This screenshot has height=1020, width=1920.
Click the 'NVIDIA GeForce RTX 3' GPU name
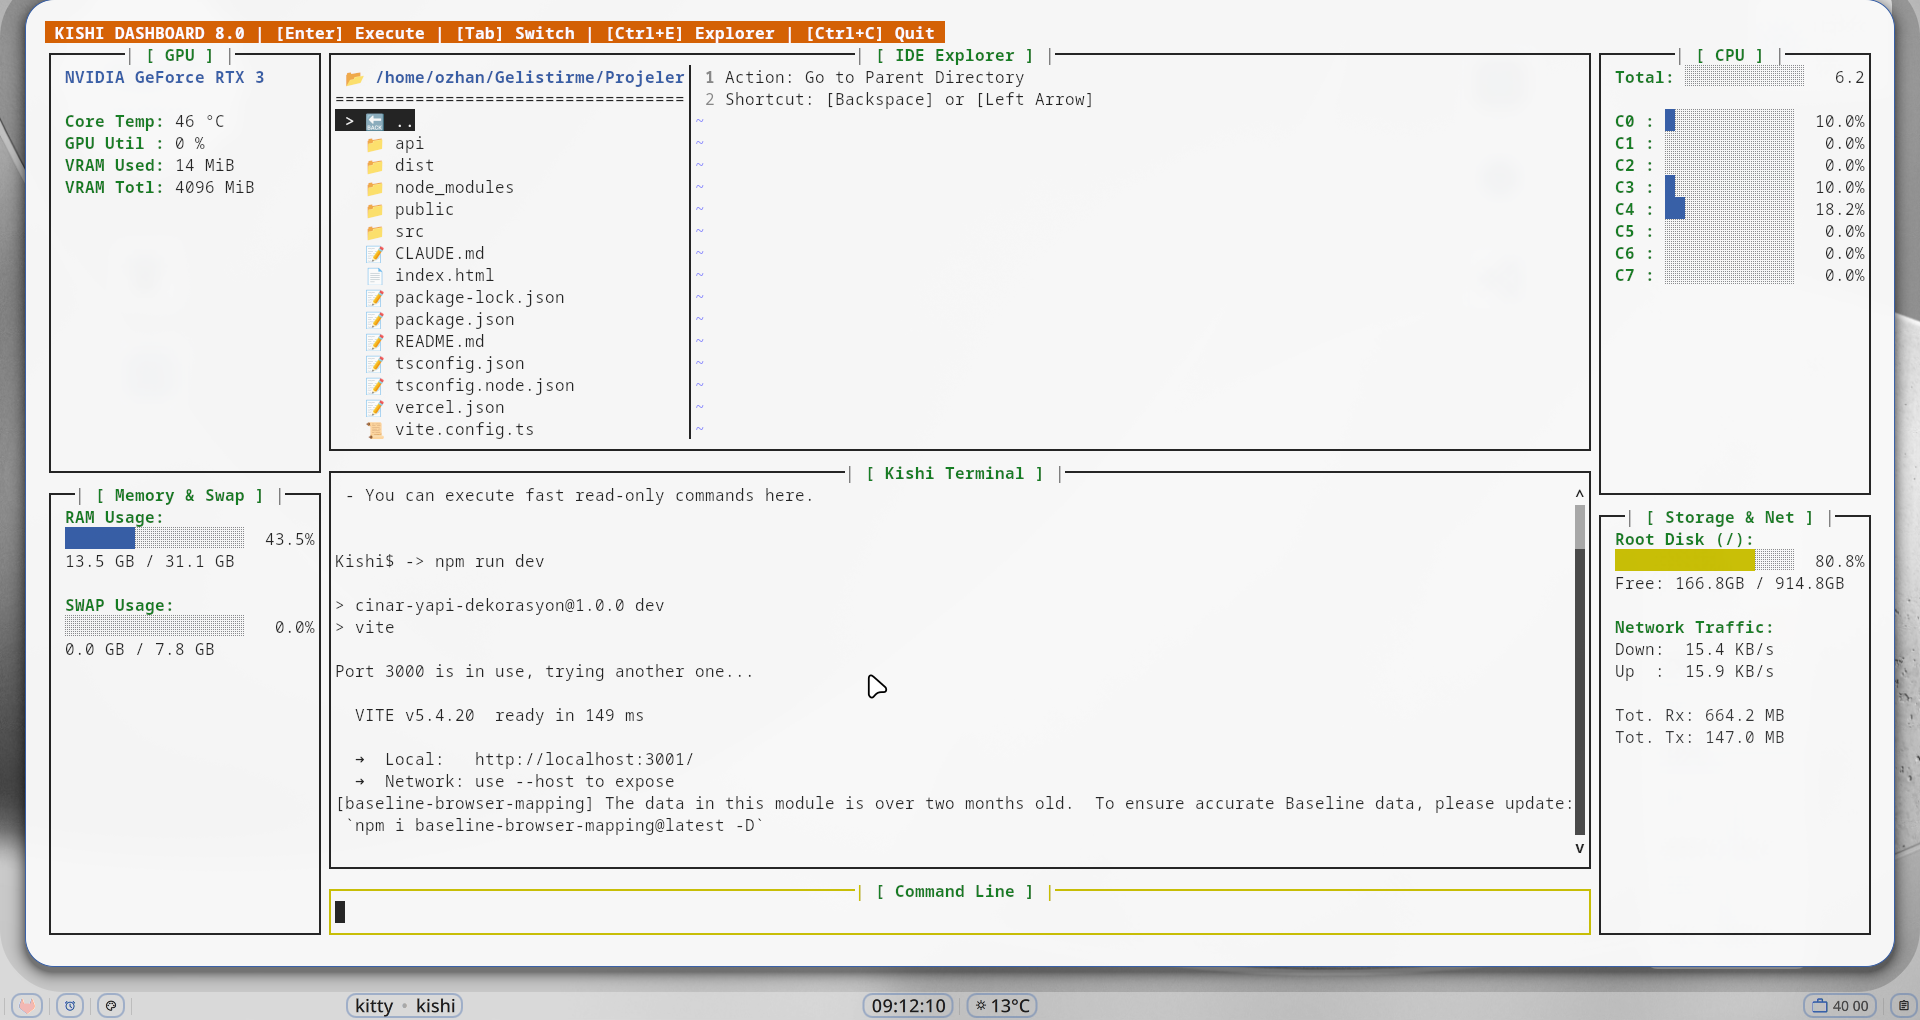tap(165, 78)
